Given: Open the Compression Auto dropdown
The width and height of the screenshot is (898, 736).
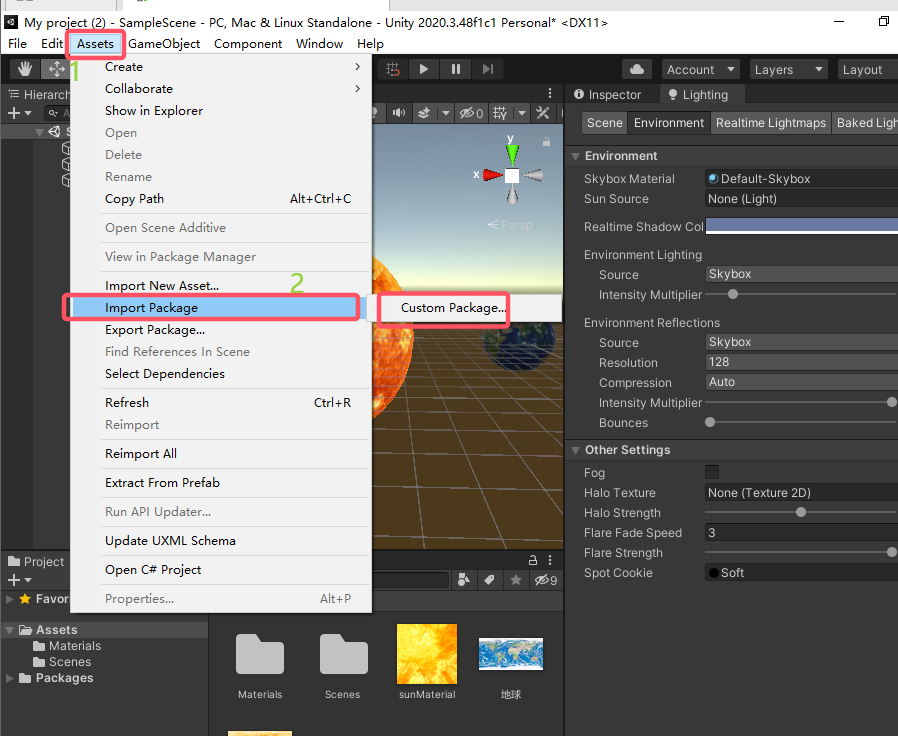Looking at the screenshot, I should [801, 382].
